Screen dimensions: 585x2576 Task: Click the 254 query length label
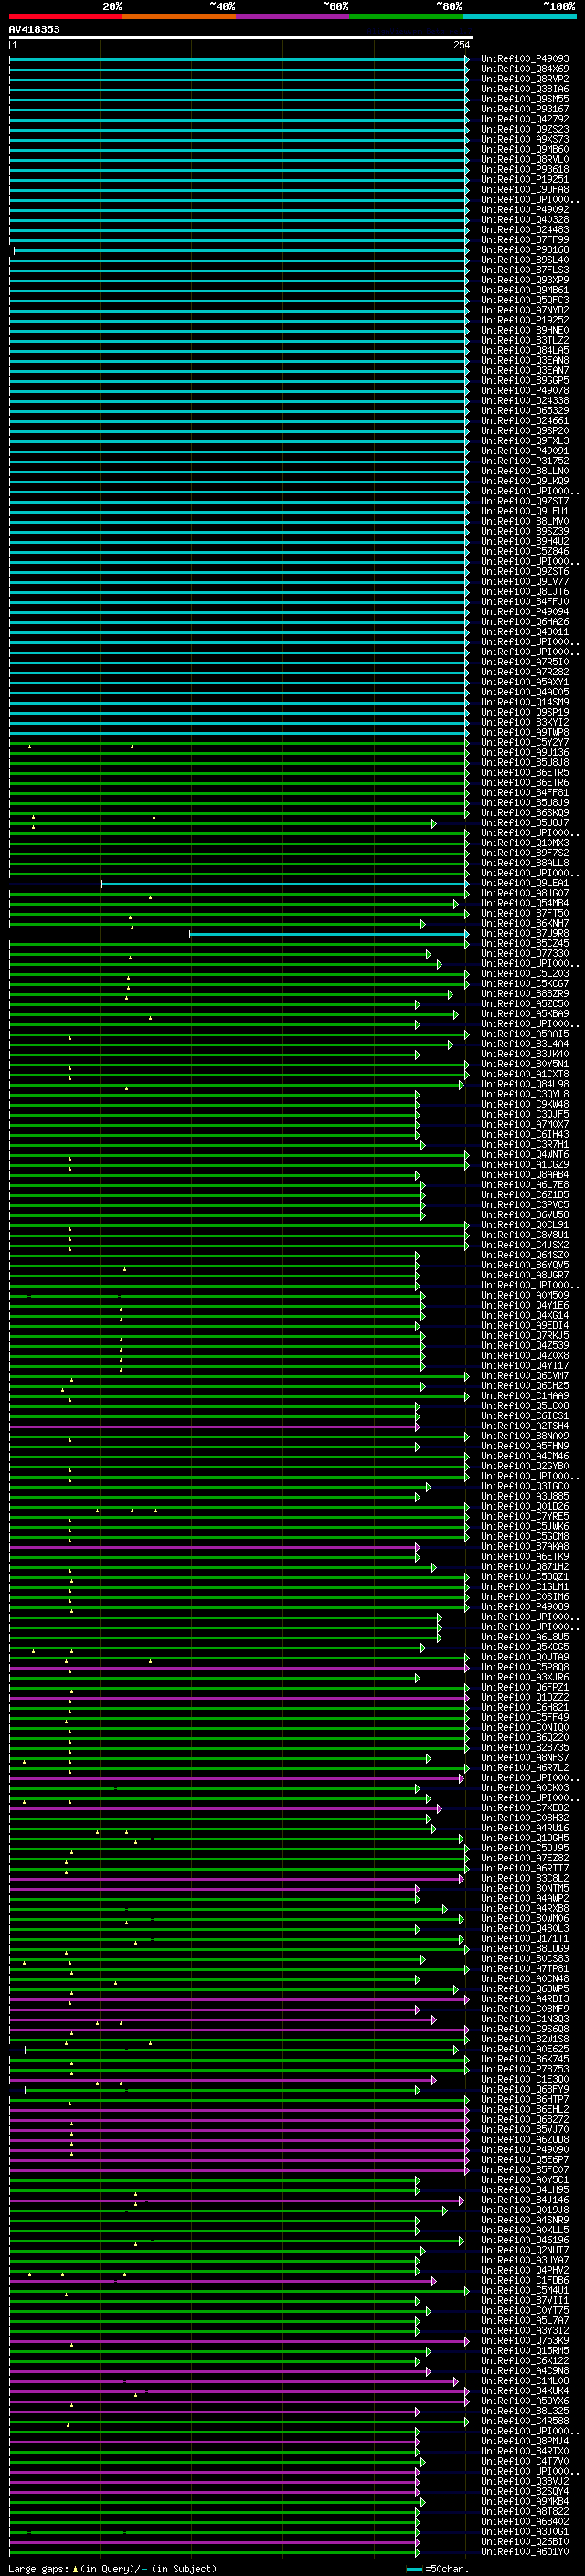461,45
